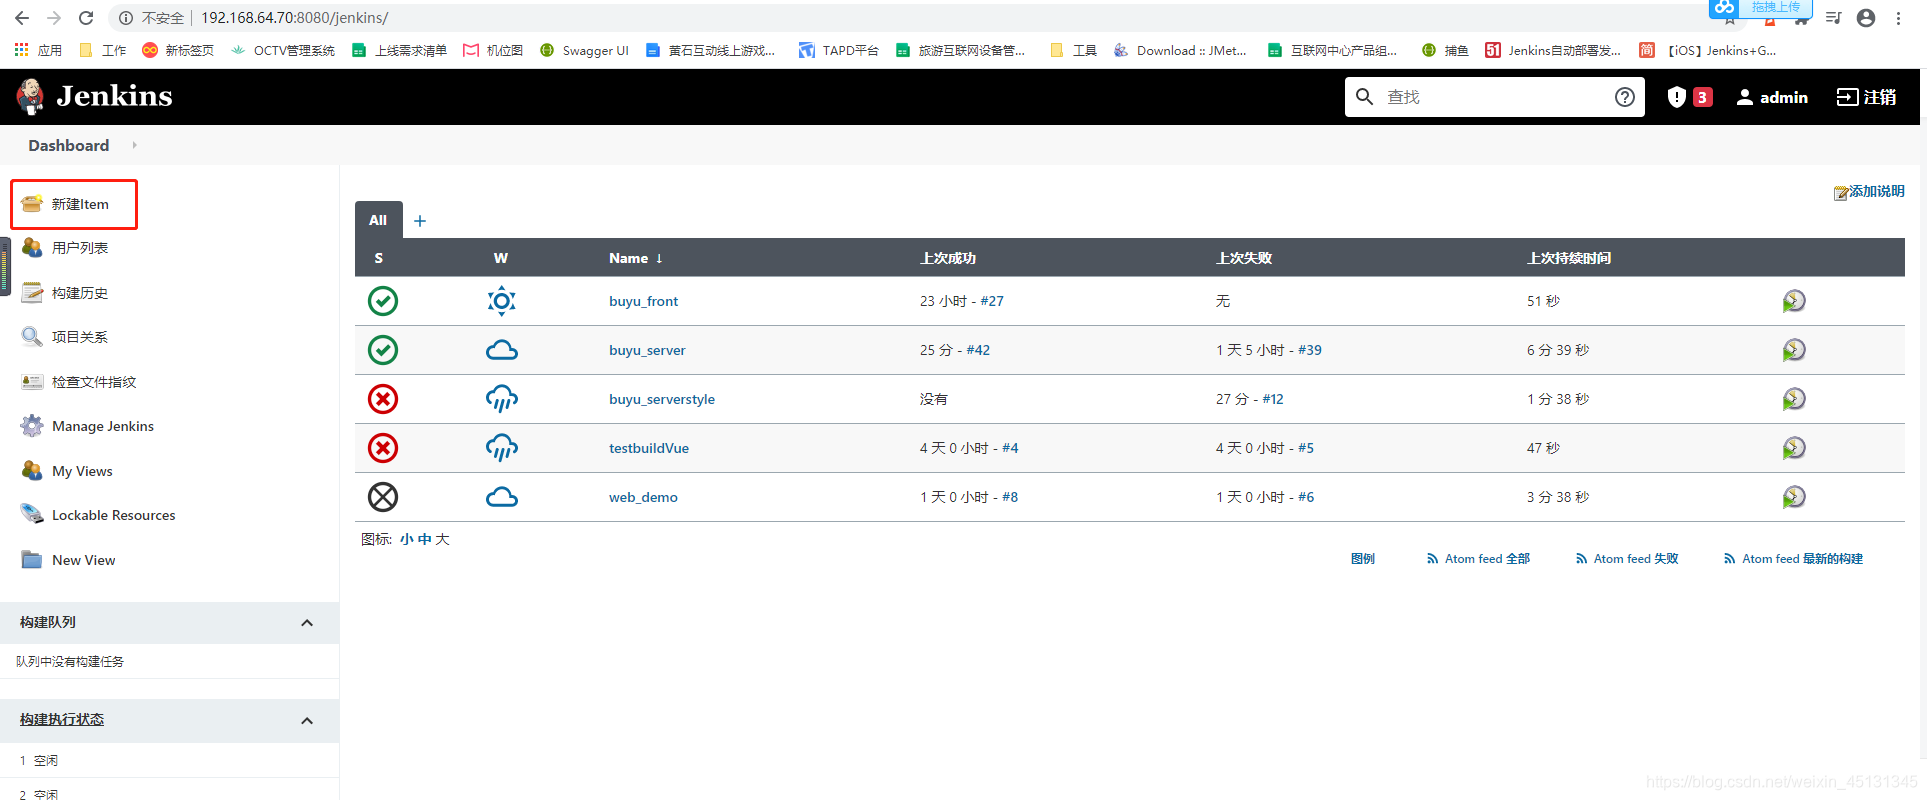Click cloudy weather icon for web_demo
Screen dimensions: 1927x800
[x=502, y=497]
